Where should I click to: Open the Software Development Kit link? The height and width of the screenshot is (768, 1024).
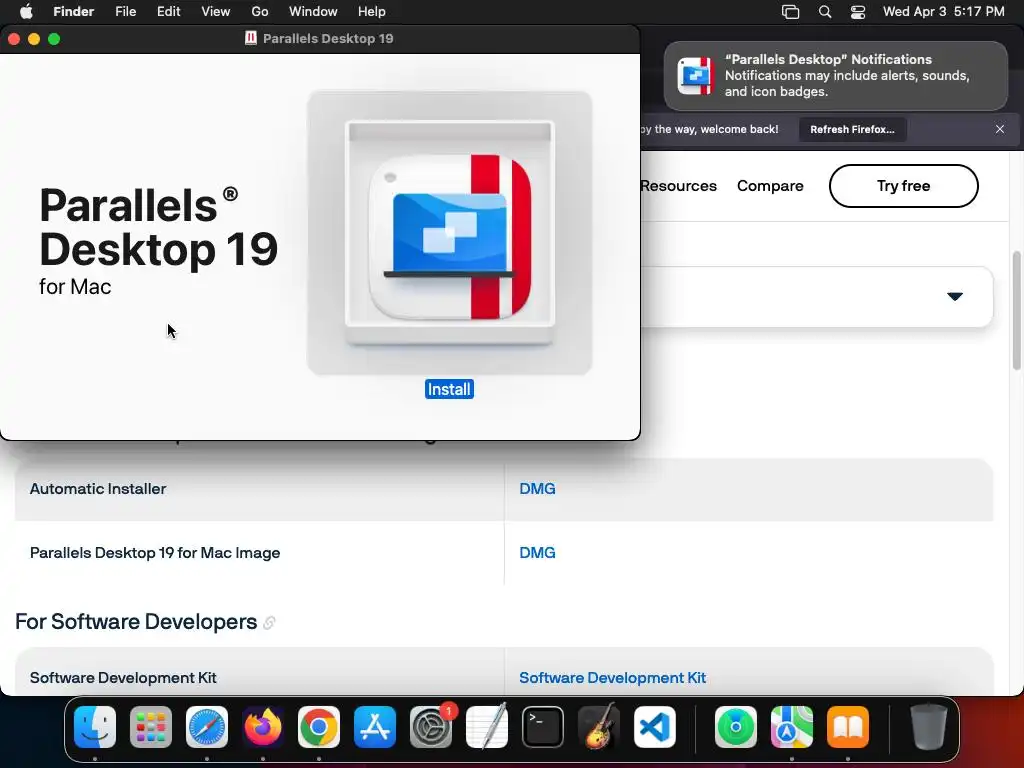(613, 678)
